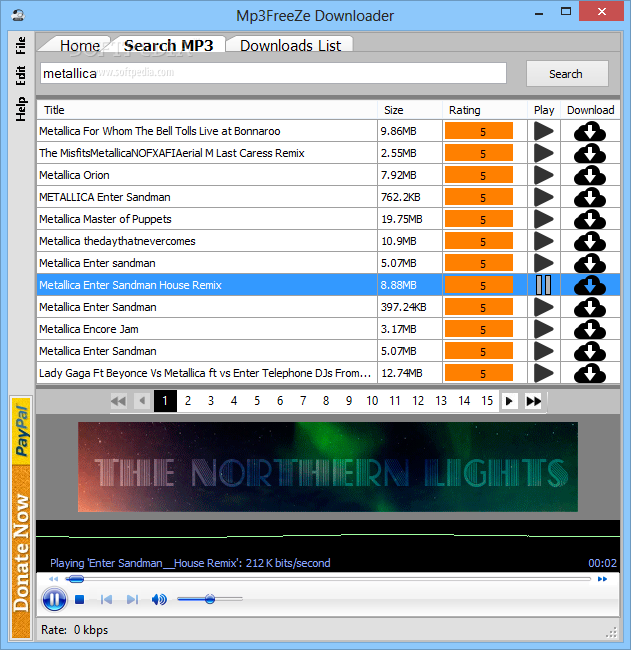
Task: Download The Misfits Last Caress Remix
Action: 590,153
